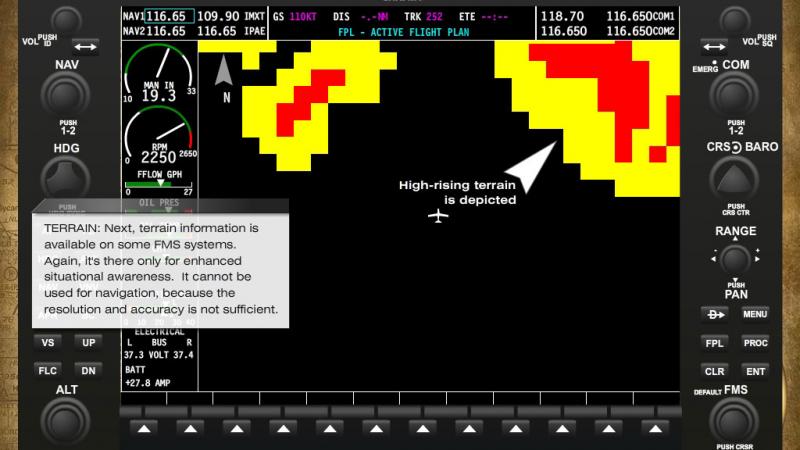Click the manifold pressure gauge 19.3
The width and height of the screenshot is (800, 450).
point(159,74)
